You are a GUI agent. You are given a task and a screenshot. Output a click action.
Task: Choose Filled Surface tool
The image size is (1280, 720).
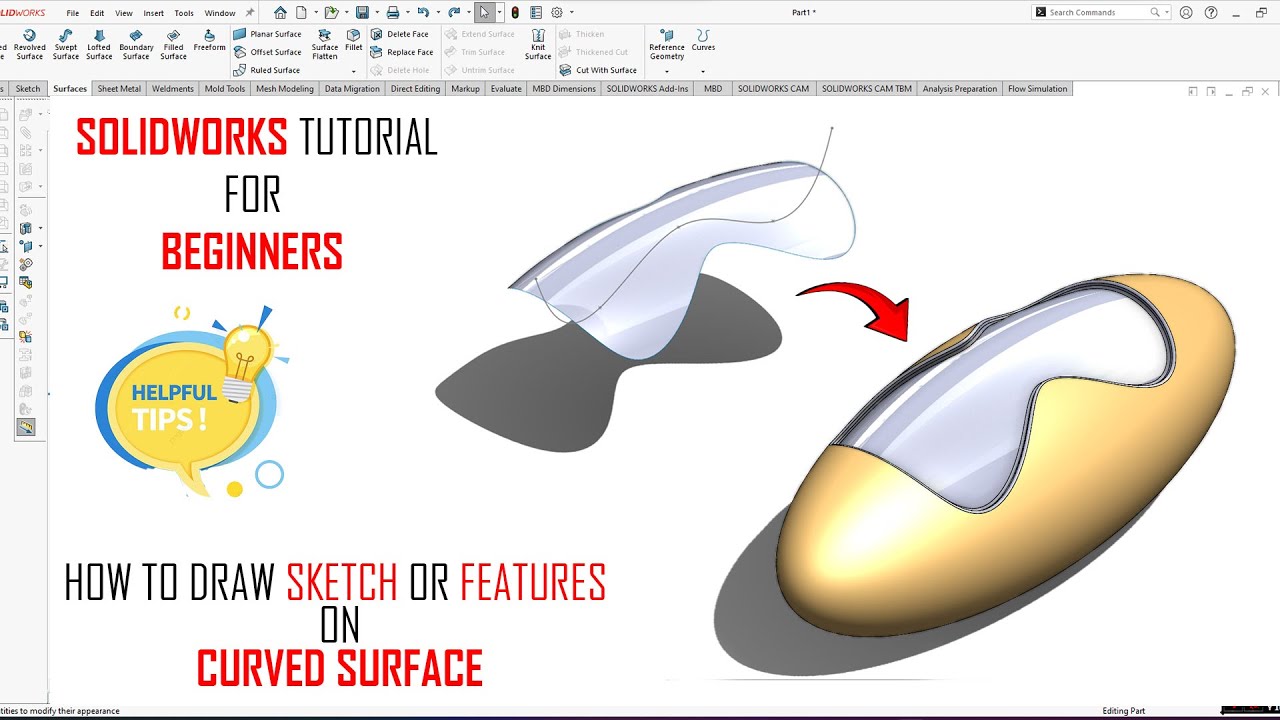[x=174, y=46]
